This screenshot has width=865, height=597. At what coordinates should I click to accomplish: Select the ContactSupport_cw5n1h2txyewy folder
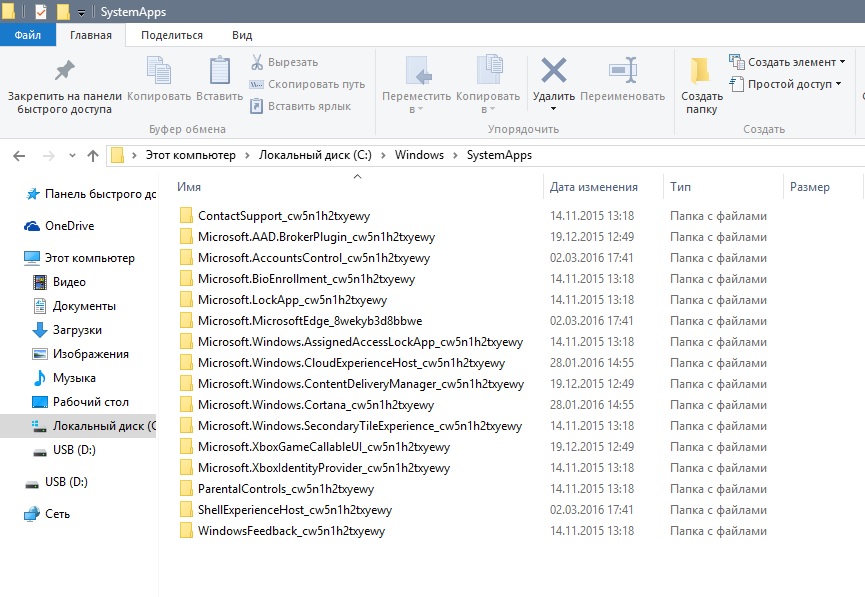tap(284, 216)
